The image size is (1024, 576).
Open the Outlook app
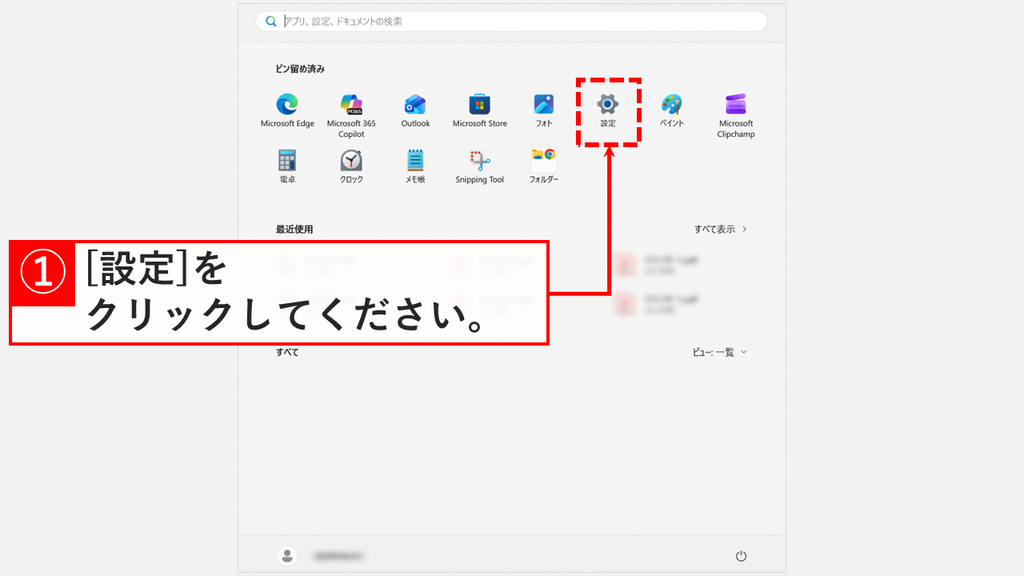(415, 110)
